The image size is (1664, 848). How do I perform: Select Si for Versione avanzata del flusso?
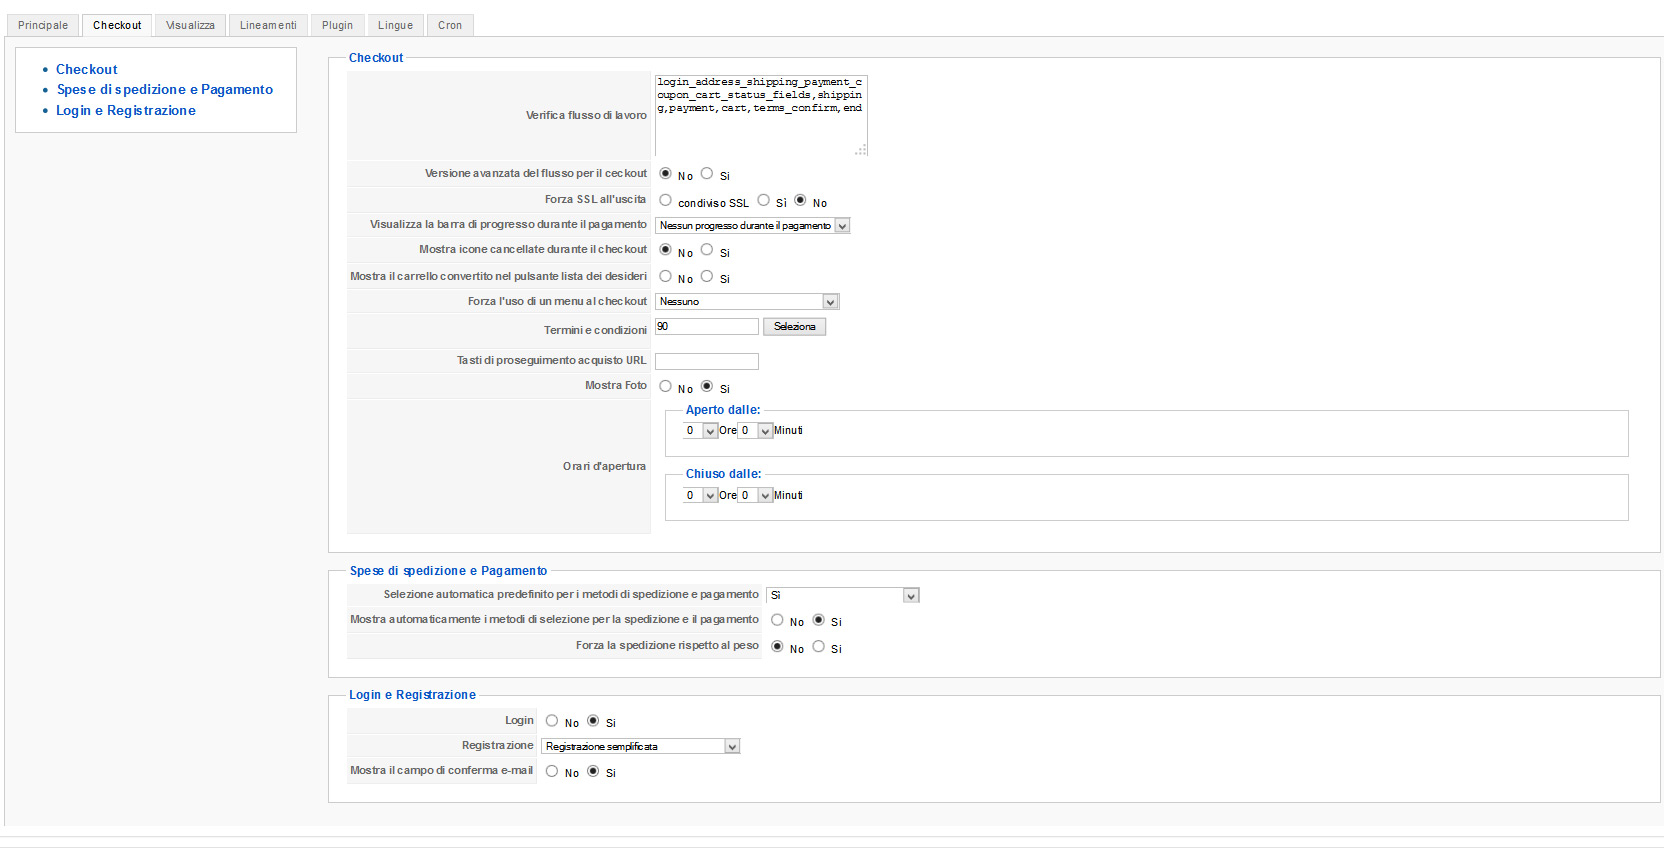(707, 174)
